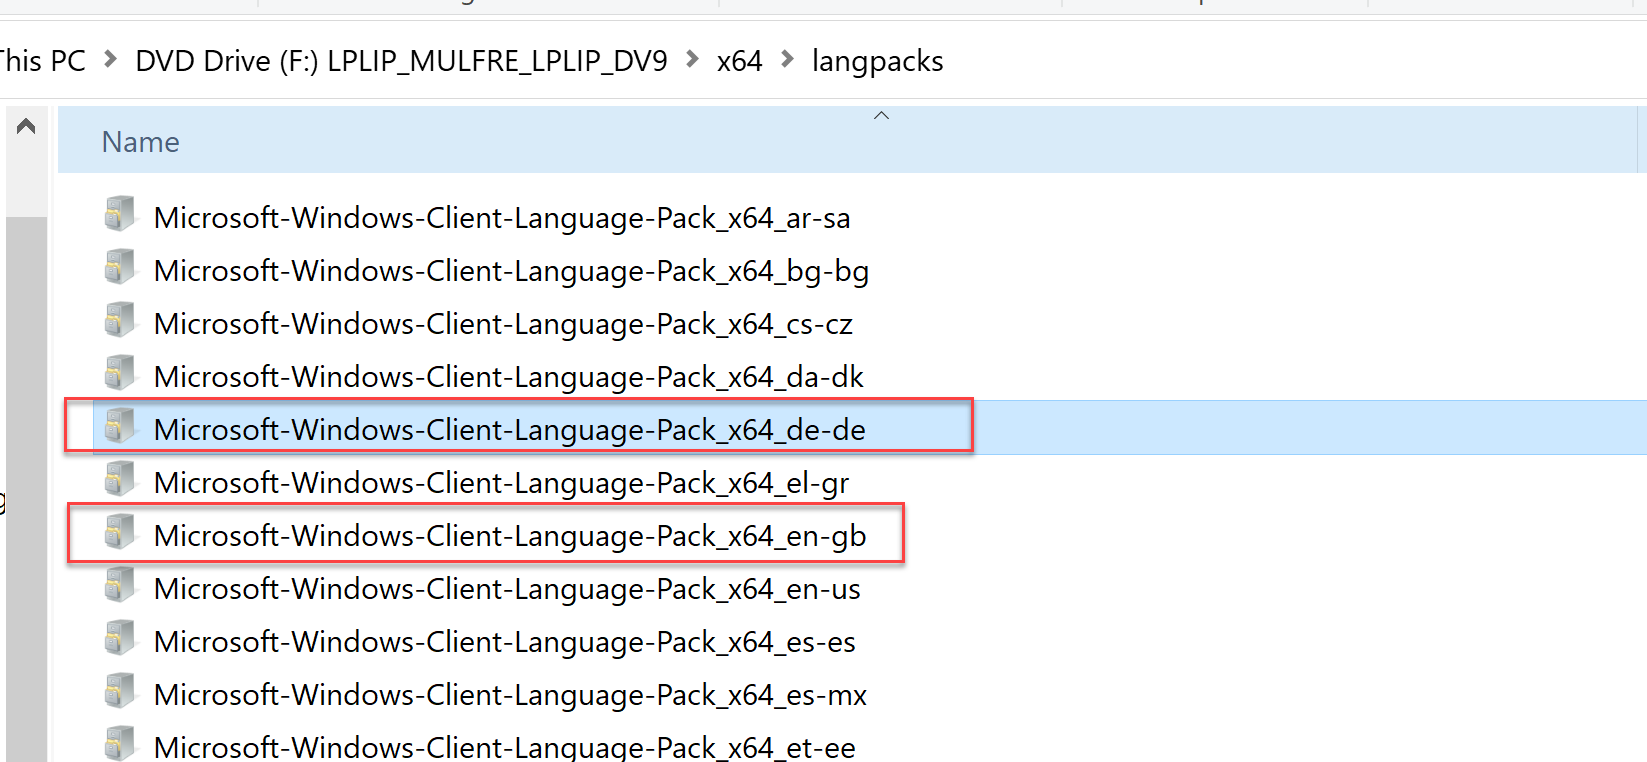Expand chevron after This PC breadcrumb
Viewport: 1647px width, 762px height.
tap(111, 60)
